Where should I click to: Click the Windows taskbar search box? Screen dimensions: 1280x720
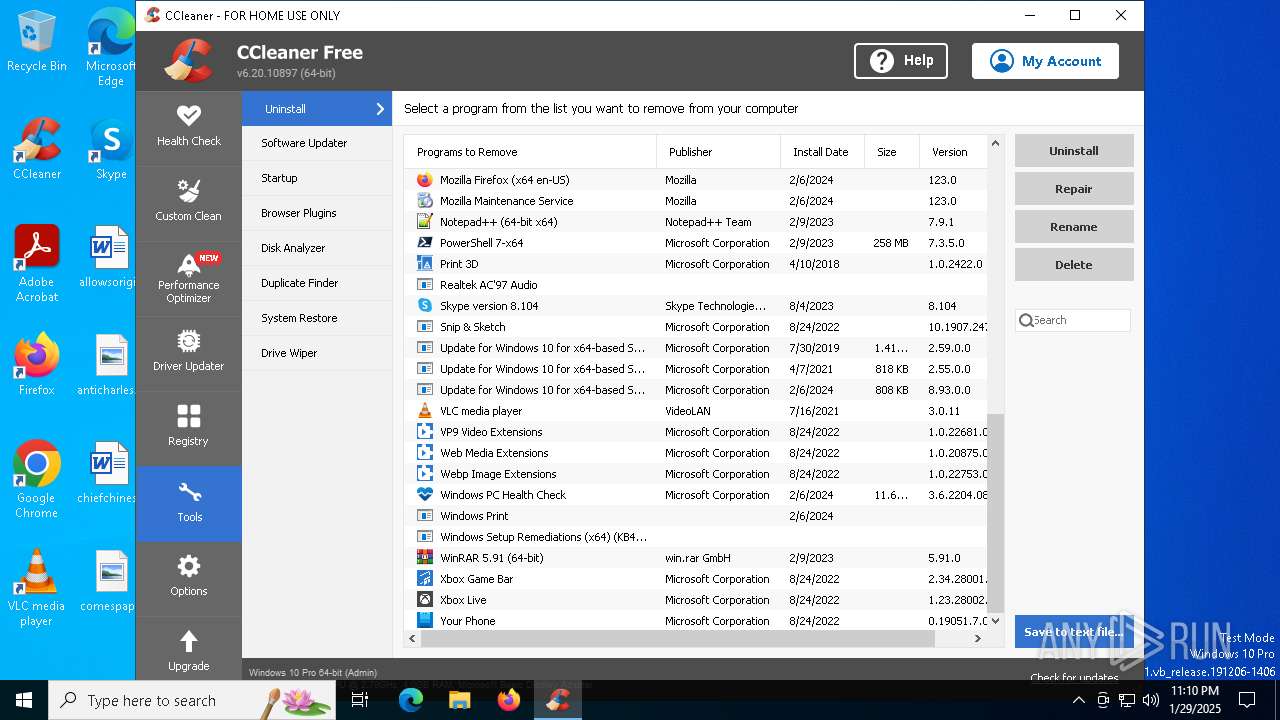click(192, 700)
